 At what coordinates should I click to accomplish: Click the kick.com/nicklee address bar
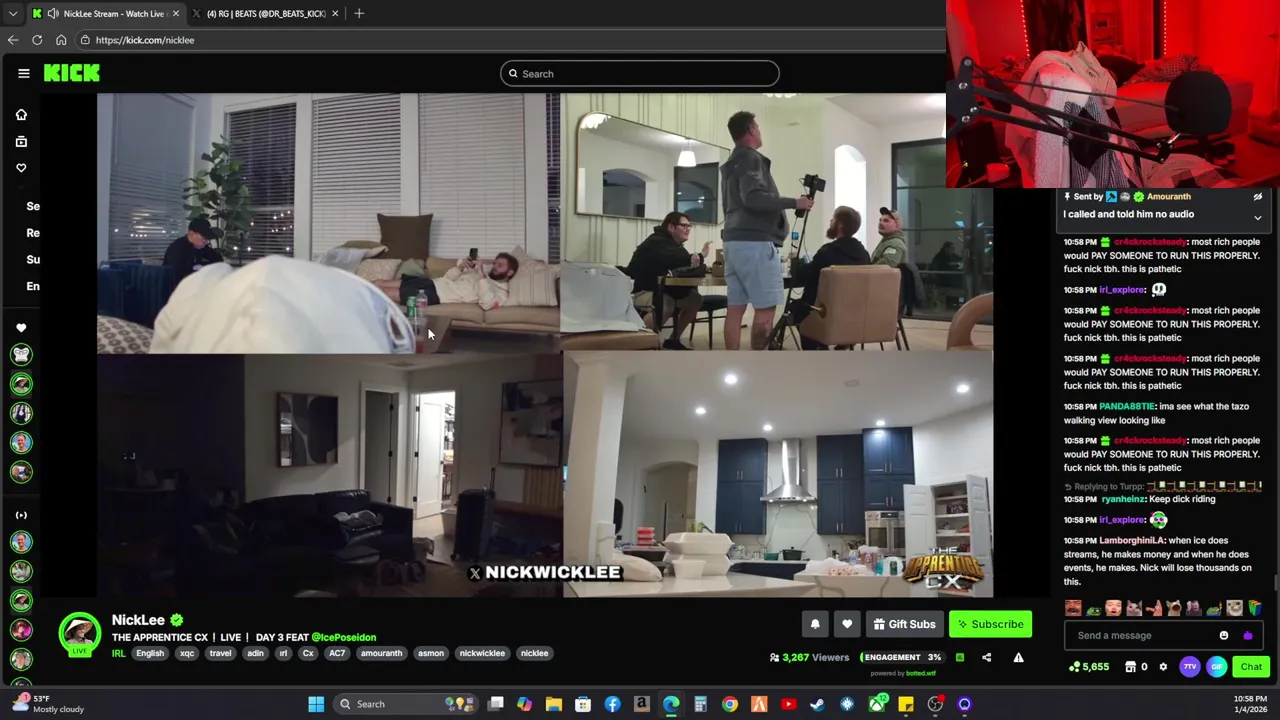point(510,40)
